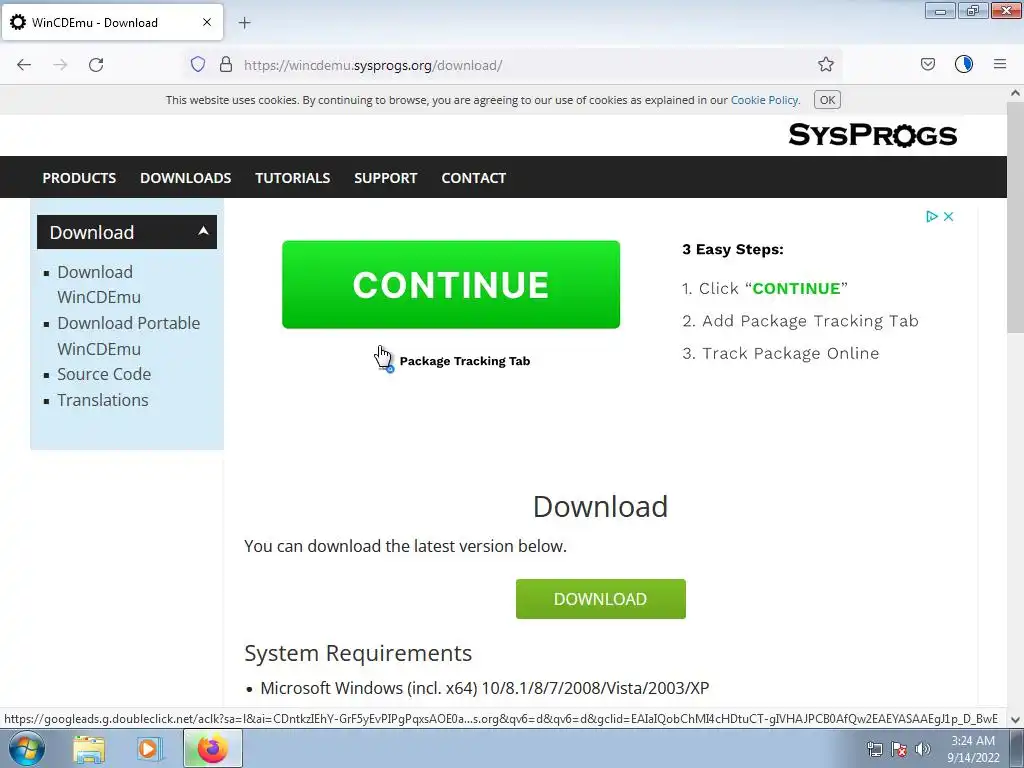Dismiss cookie notice with OK button

827,100
